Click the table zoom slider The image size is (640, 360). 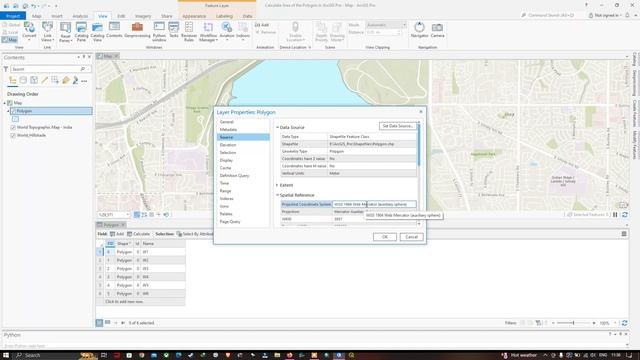[x=573, y=323]
